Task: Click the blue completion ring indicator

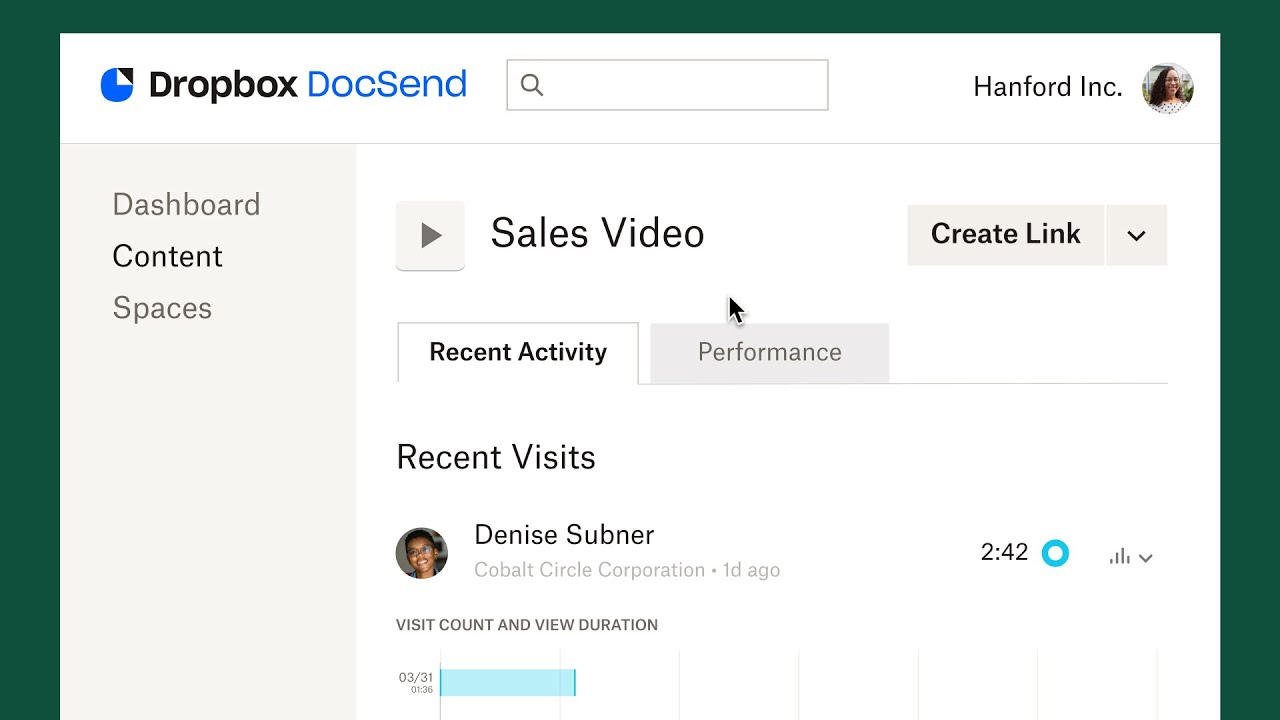Action: pyautogui.click(x=1055, y=553)
